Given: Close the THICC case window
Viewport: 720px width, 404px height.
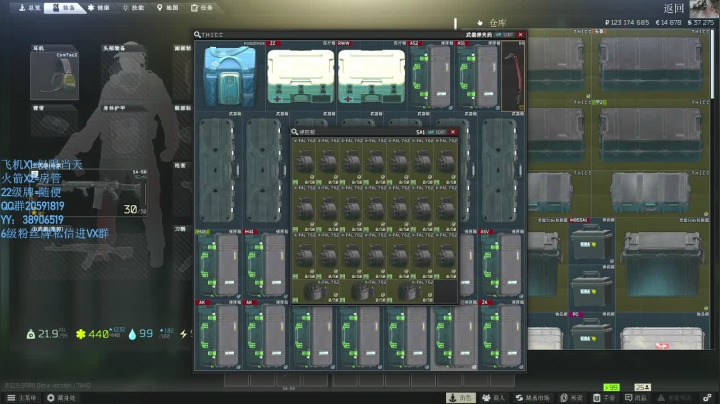Looking at the screenshot, I should (520, 34).
